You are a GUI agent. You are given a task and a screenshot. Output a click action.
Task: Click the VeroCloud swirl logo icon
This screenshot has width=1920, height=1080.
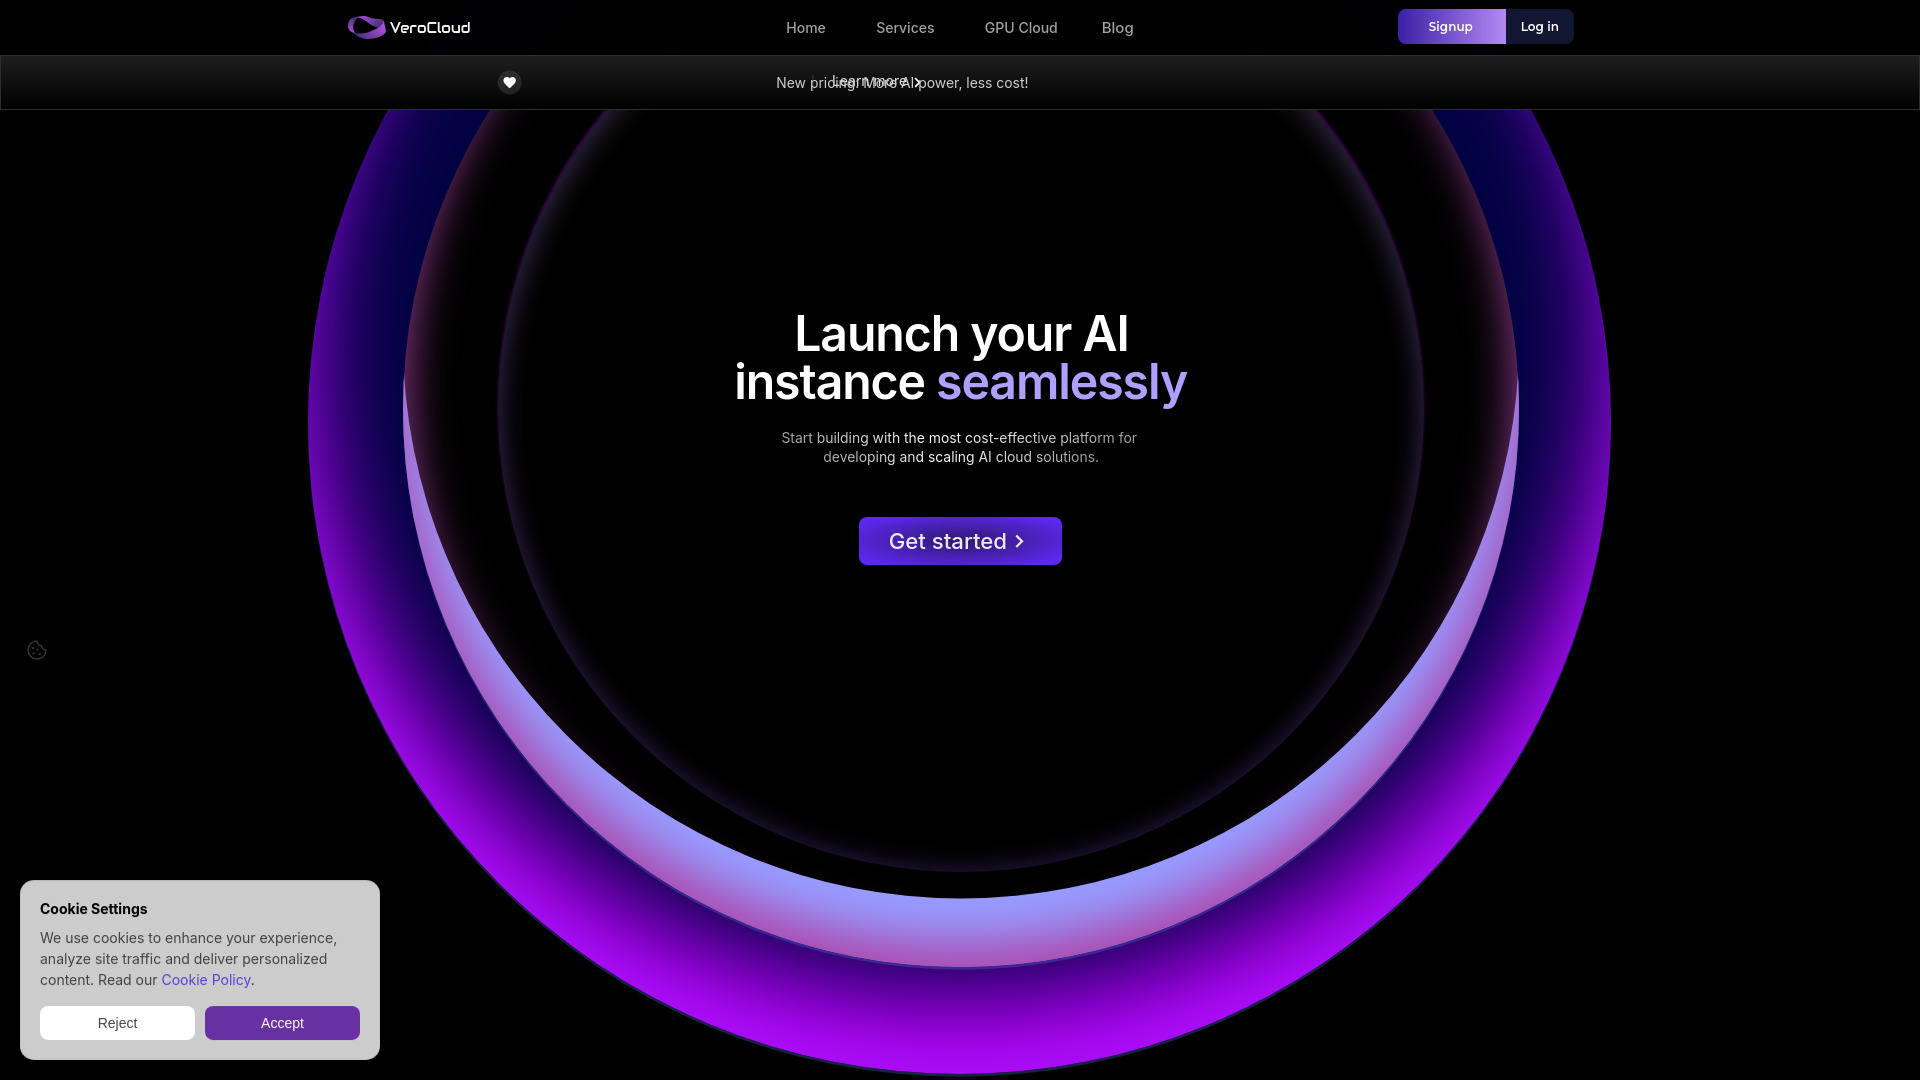coord(366,27)
